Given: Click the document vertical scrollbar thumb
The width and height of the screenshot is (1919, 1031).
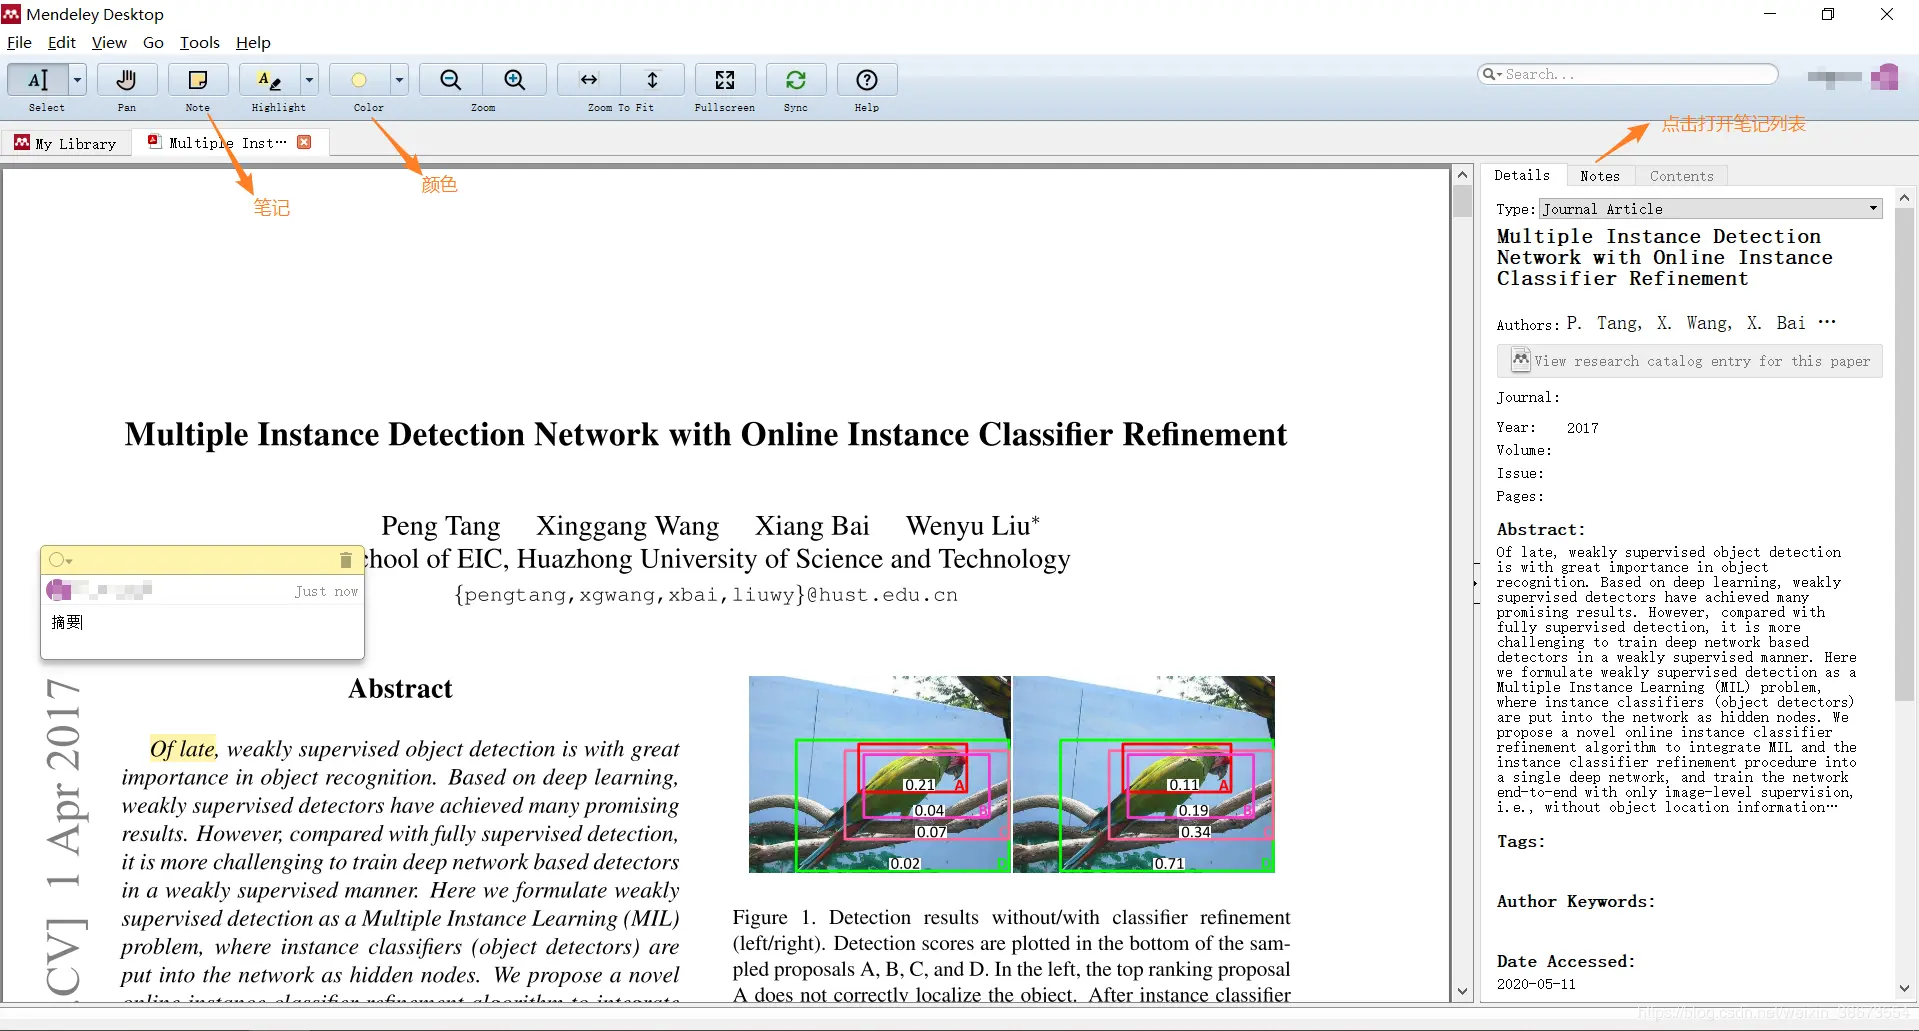Looking at the screenshot, I should (1462, 200).
